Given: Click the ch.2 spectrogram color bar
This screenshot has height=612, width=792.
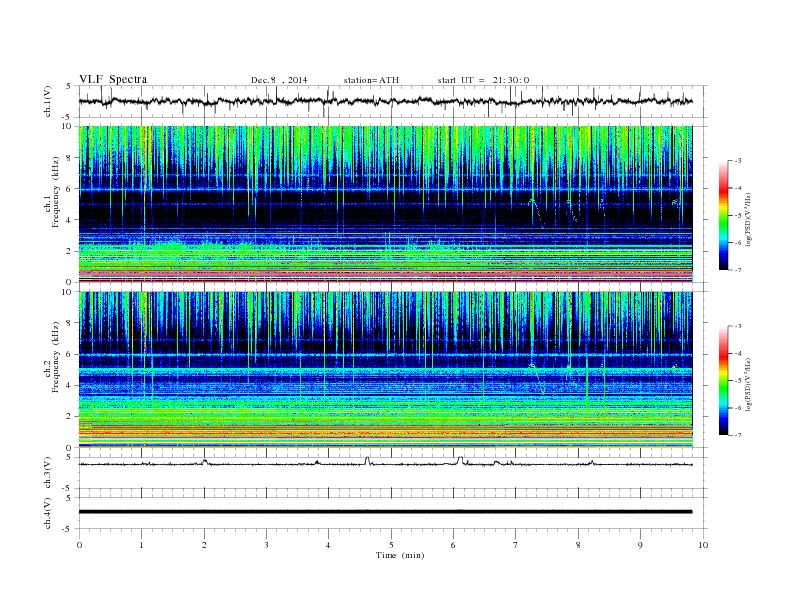Looking at the screenshot, I should pyautogui.click(x=723, y=380).
